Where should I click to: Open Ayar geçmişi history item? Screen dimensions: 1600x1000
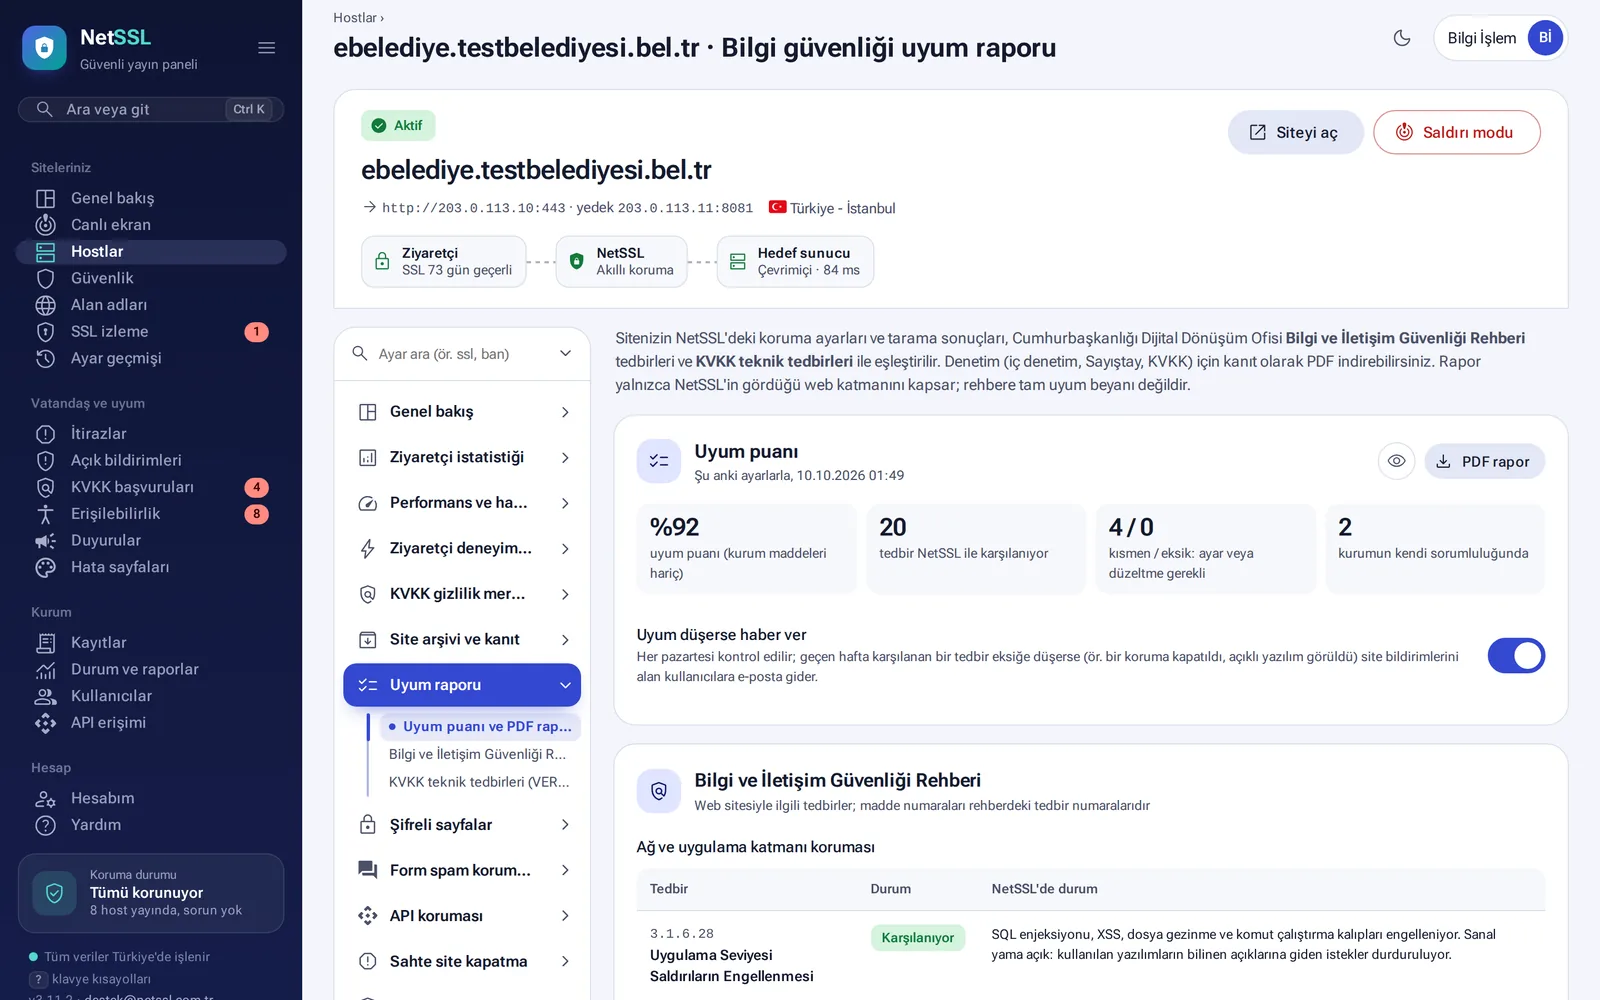click(x=151, y=358)
